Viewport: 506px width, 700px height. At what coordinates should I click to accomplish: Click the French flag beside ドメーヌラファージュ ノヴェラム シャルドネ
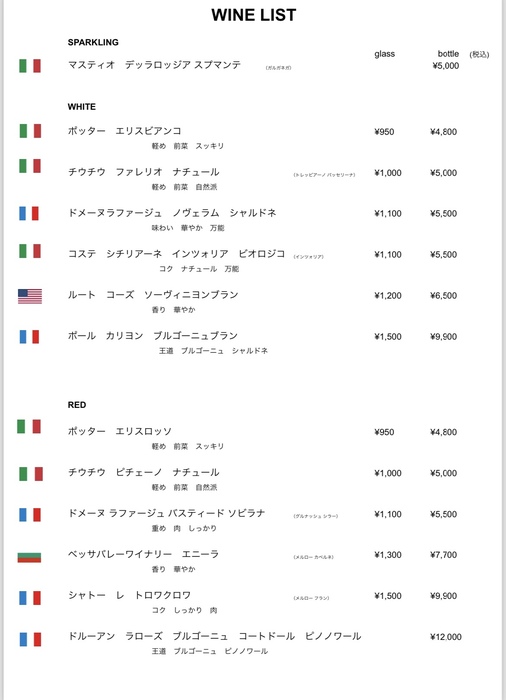coord(29,213)
